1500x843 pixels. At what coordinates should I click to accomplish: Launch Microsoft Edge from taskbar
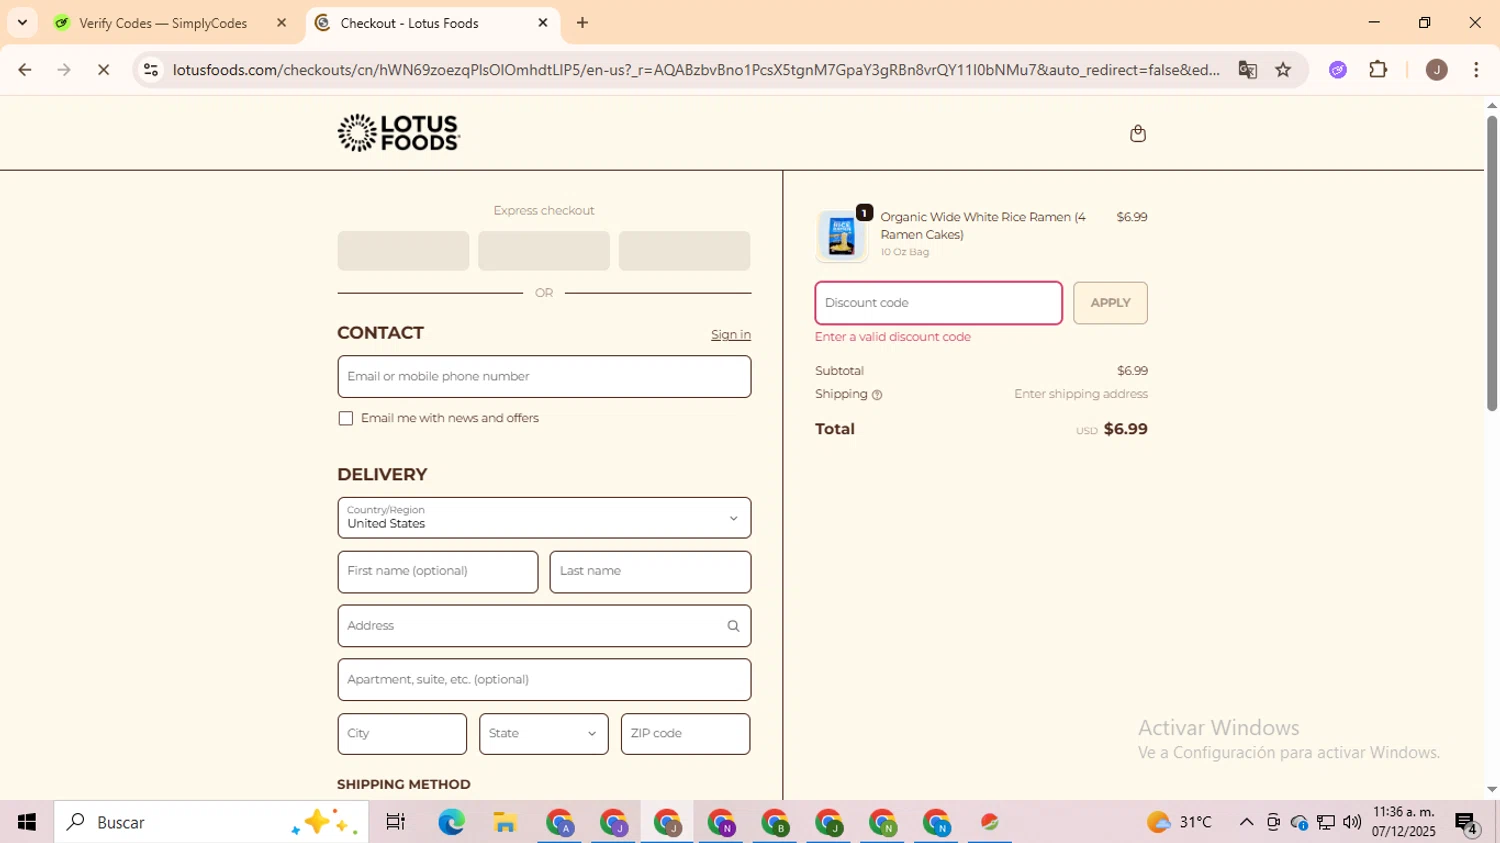(451, 822)
